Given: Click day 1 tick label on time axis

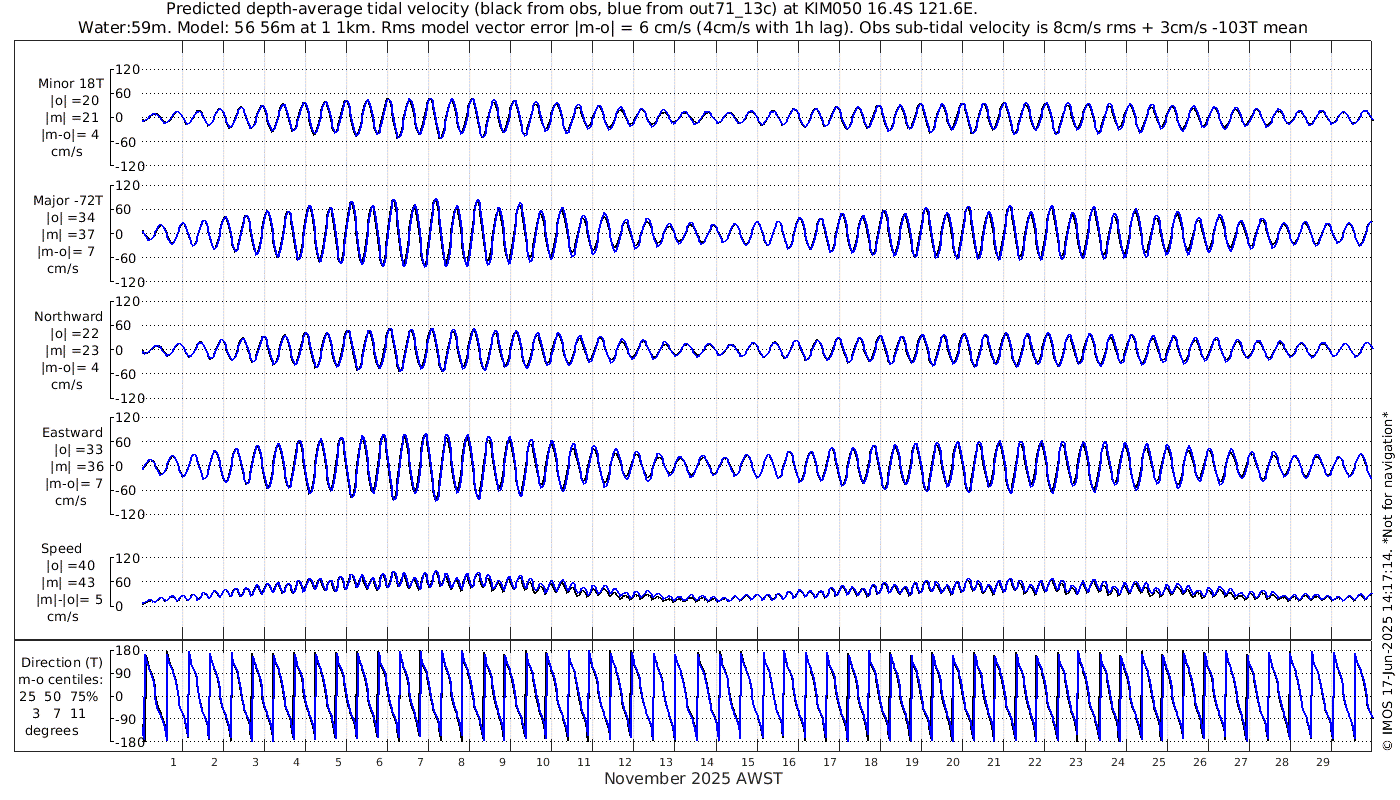Looking at the screenshot, I should [x=173, y=762].
